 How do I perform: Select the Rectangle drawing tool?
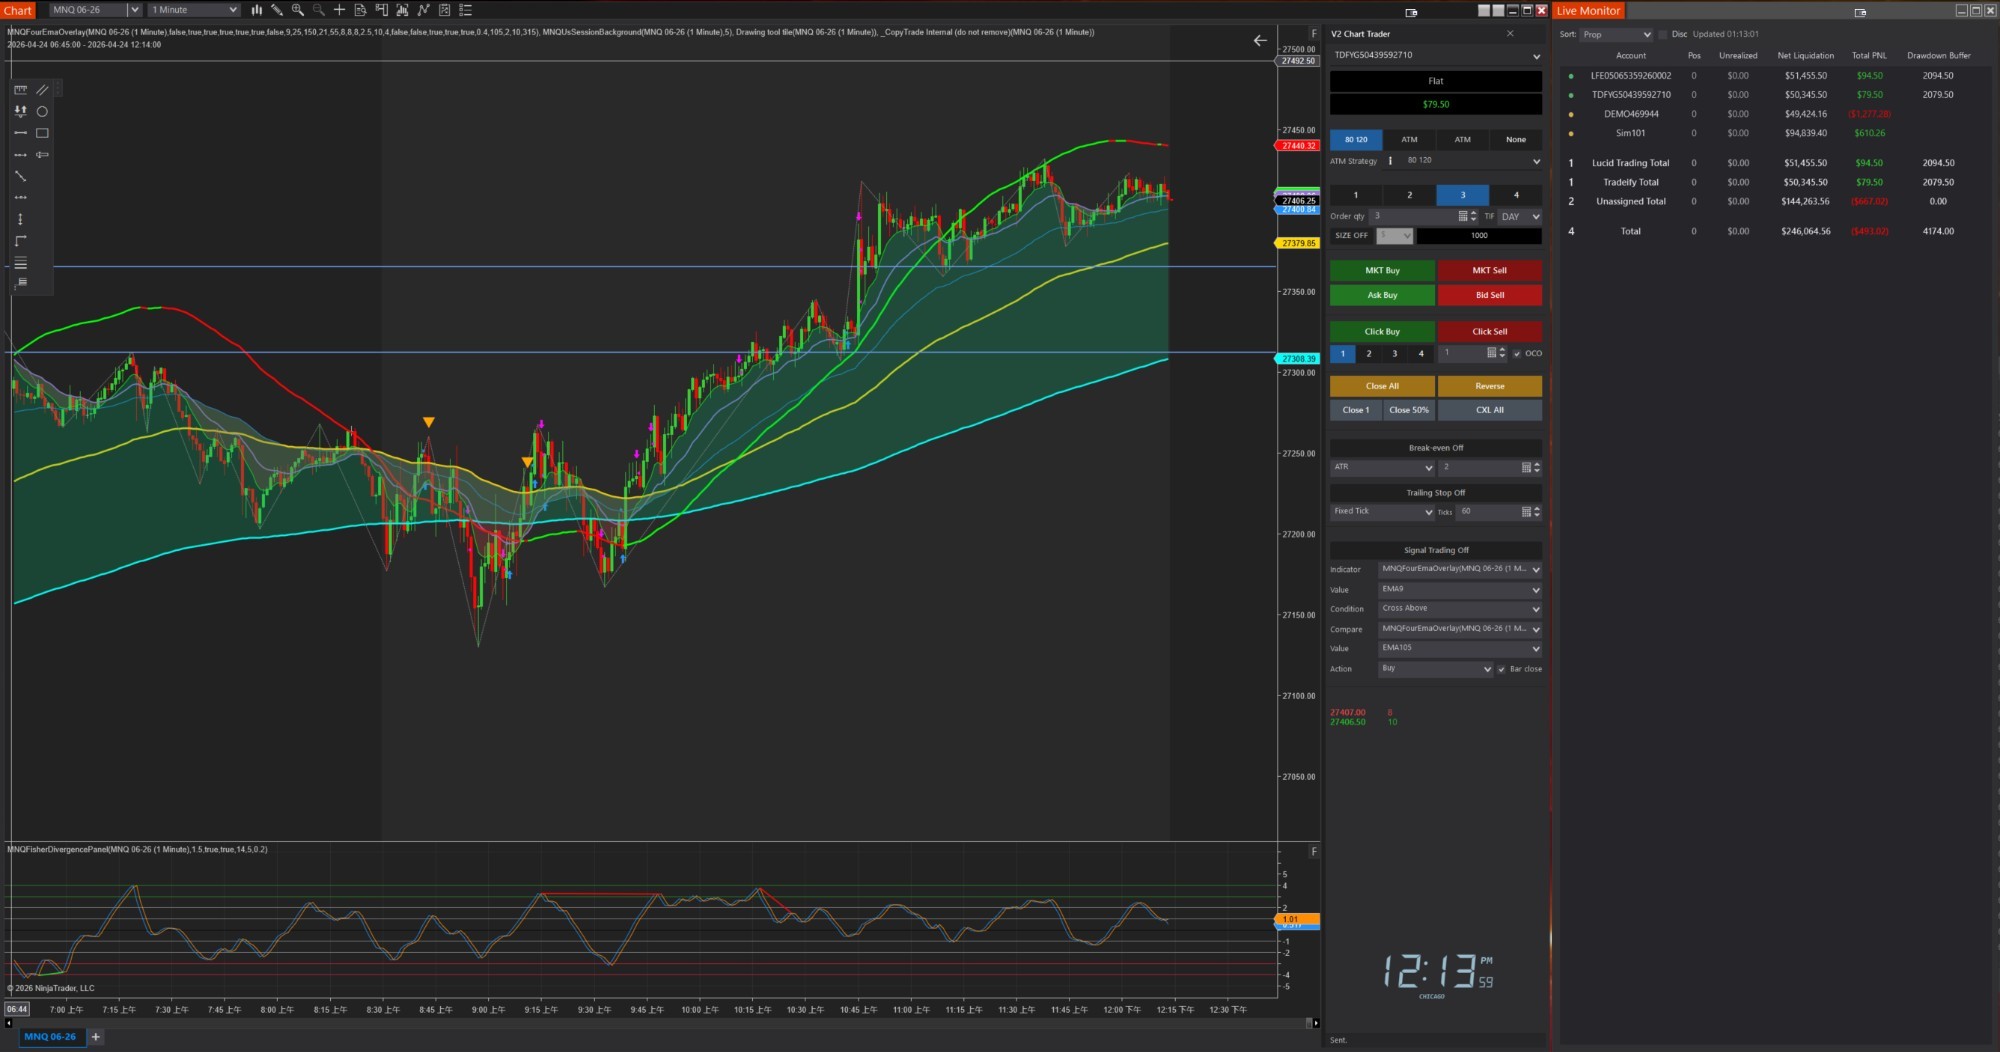(x=42, y=132)
